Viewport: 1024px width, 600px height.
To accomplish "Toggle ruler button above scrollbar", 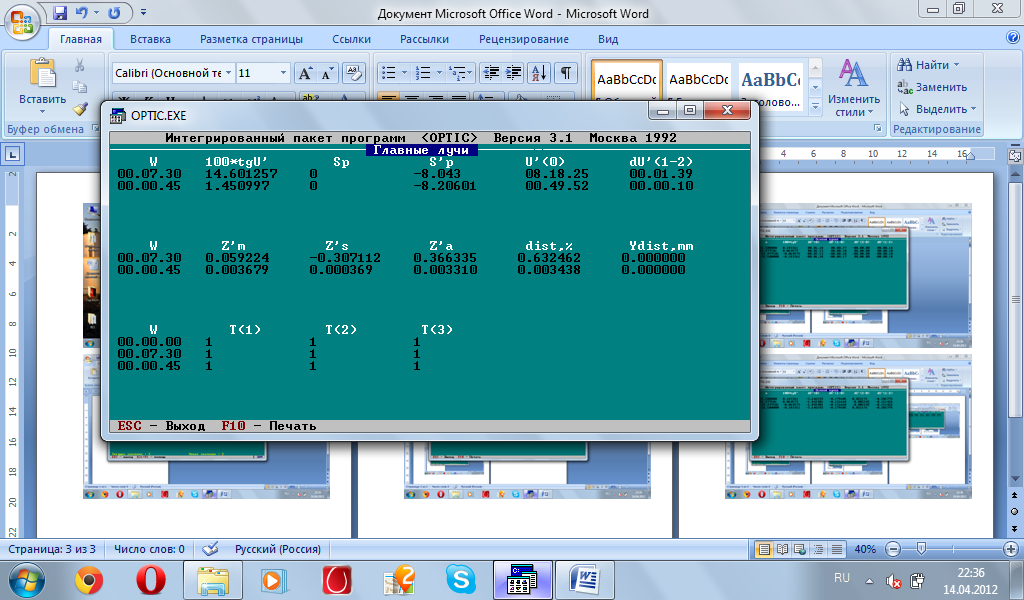I will coord(1014,155).
